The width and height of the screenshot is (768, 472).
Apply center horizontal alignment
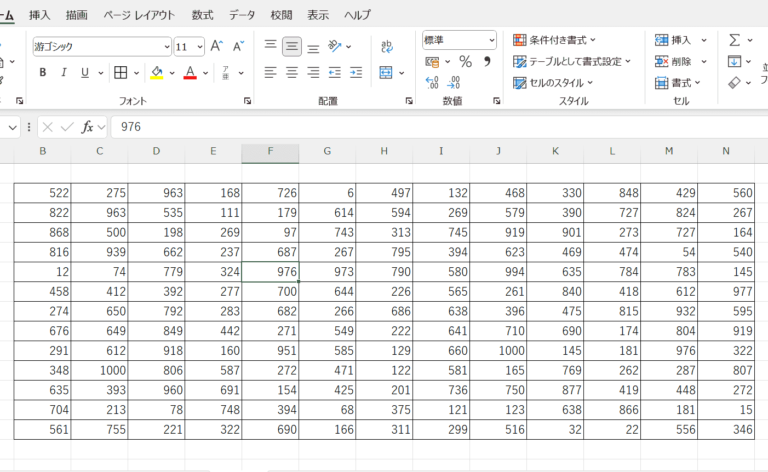292,73
